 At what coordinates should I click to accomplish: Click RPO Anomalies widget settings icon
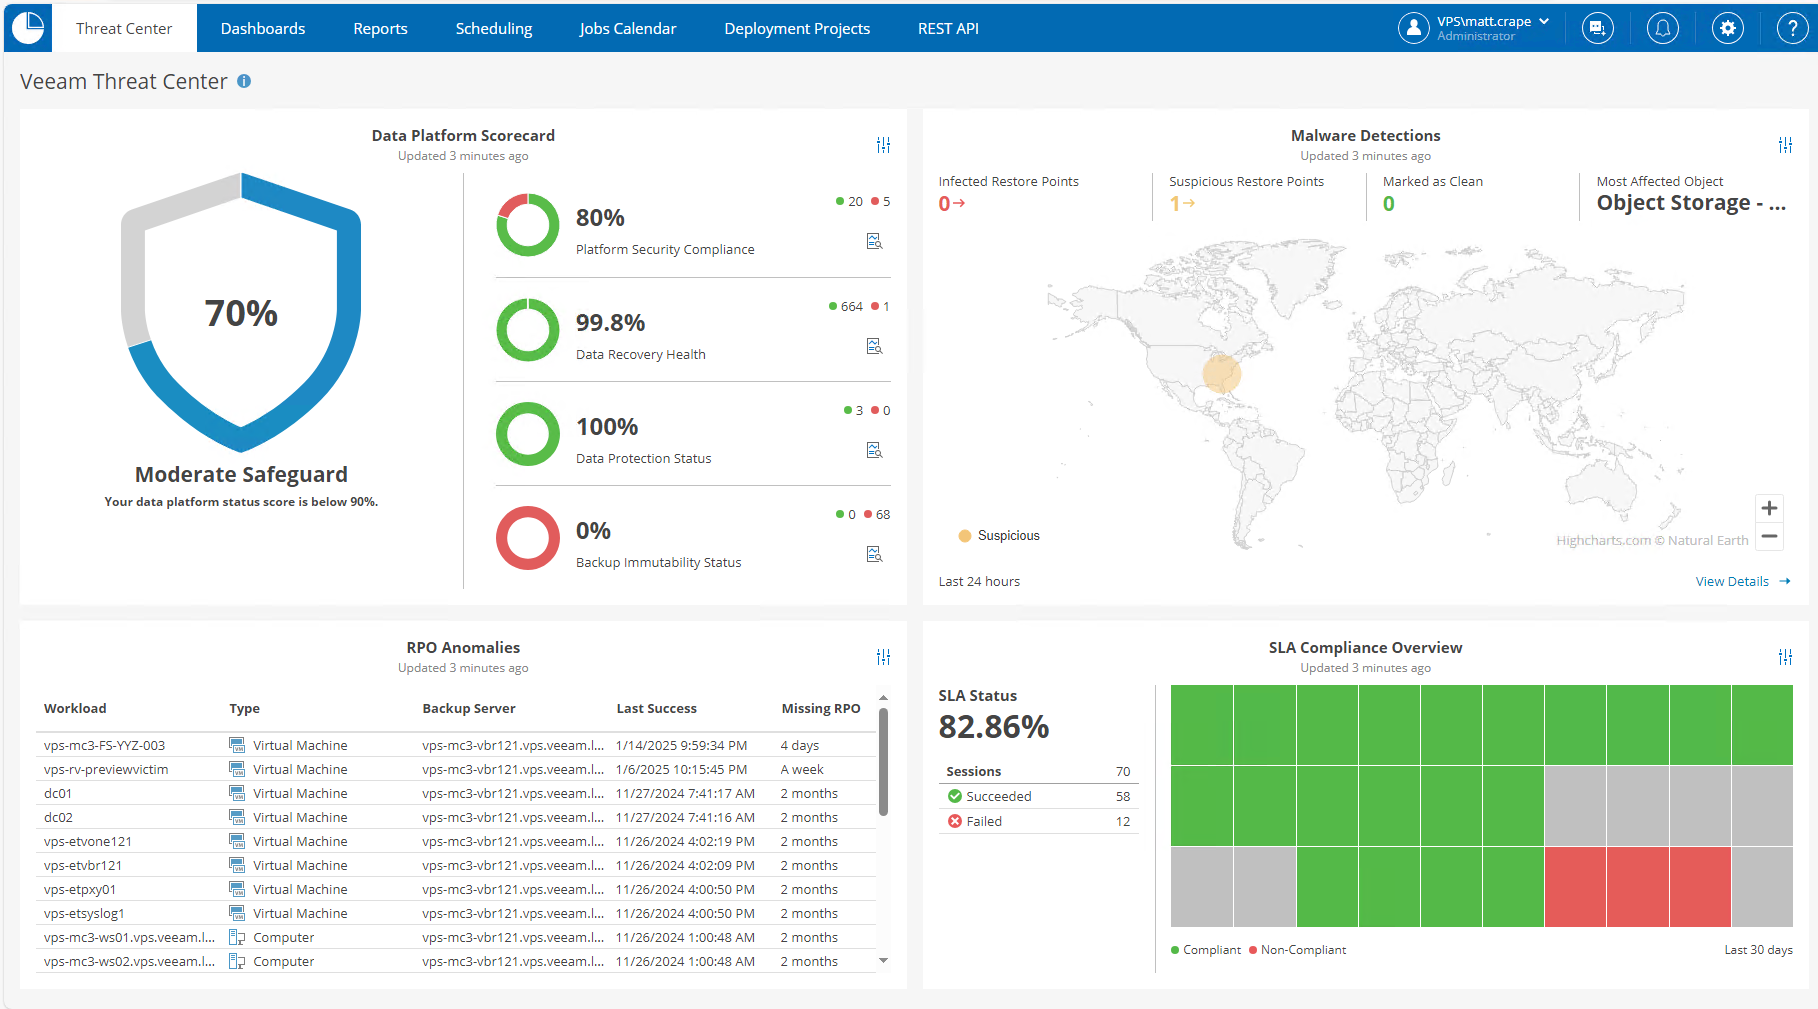pyautogui.click(x=883, y=657)
